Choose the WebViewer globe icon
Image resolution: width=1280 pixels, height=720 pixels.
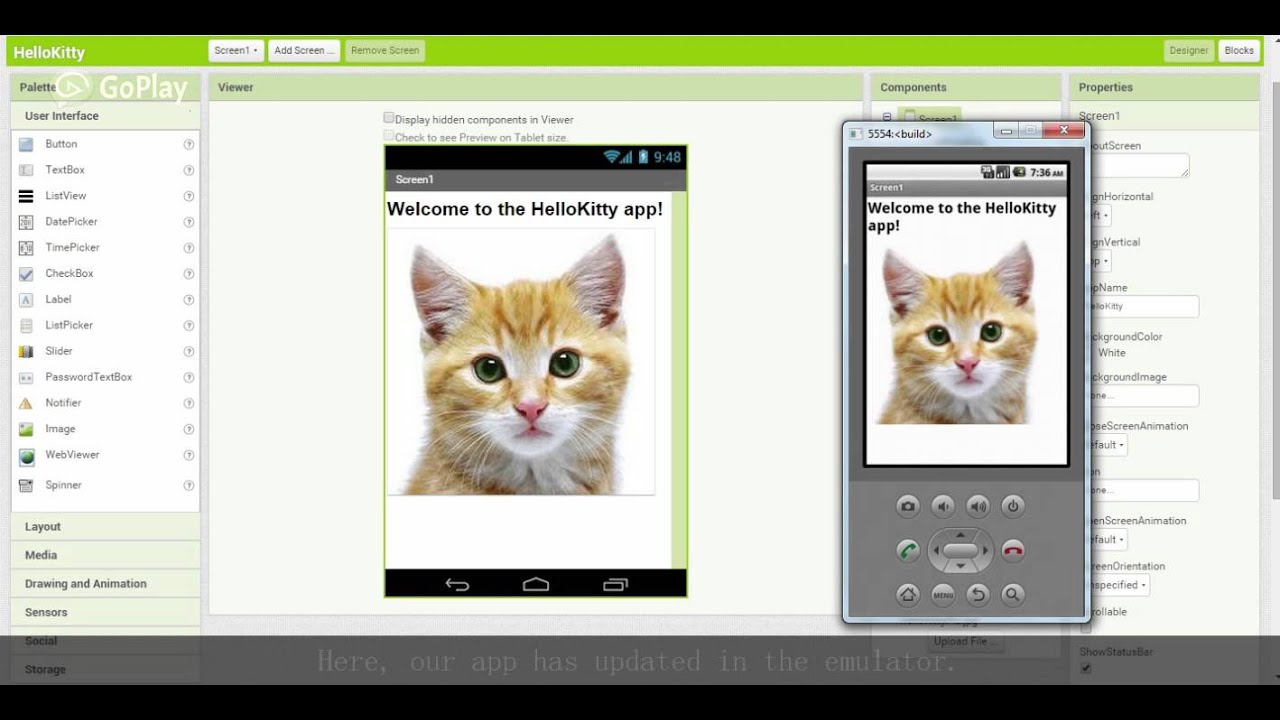(26, 456)
